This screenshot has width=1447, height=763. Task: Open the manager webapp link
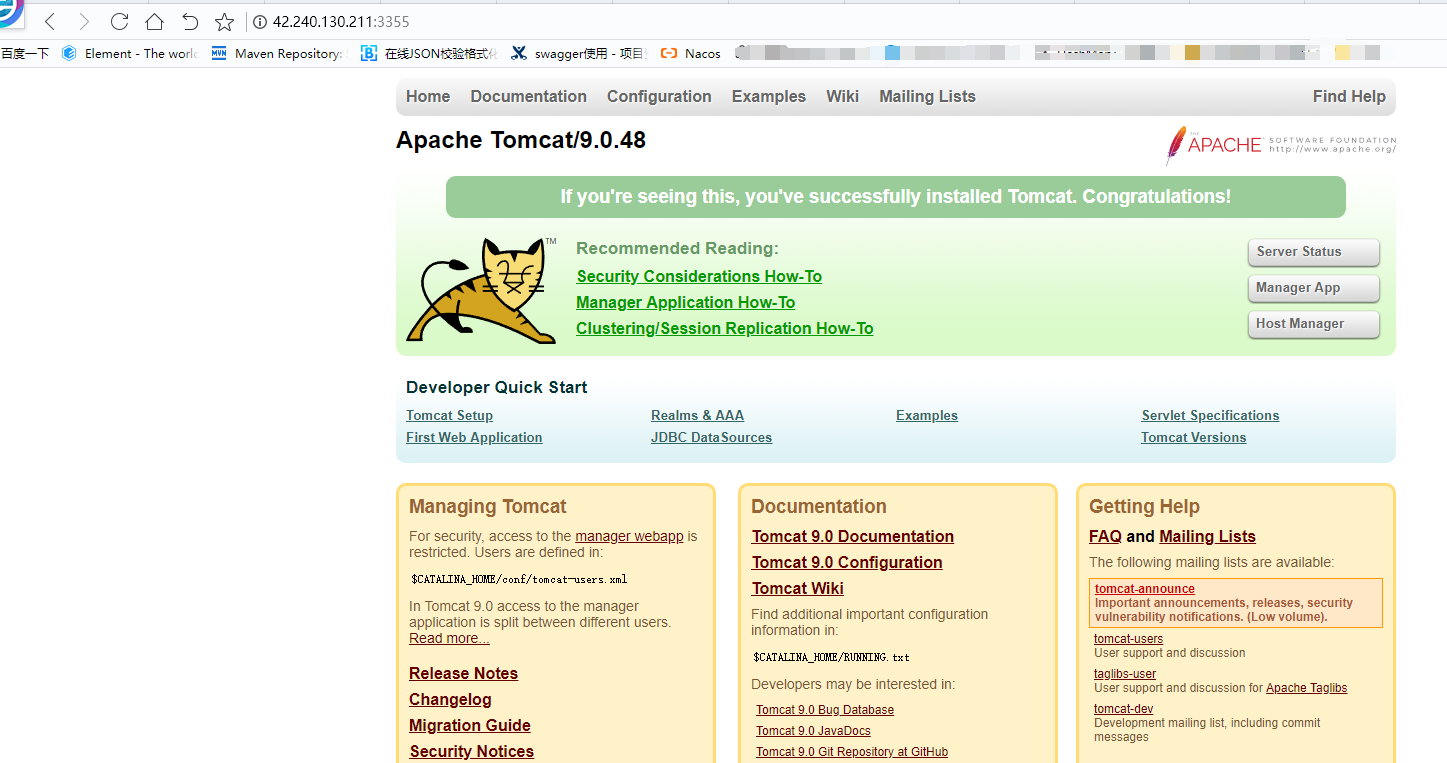(x=629, y=536)
